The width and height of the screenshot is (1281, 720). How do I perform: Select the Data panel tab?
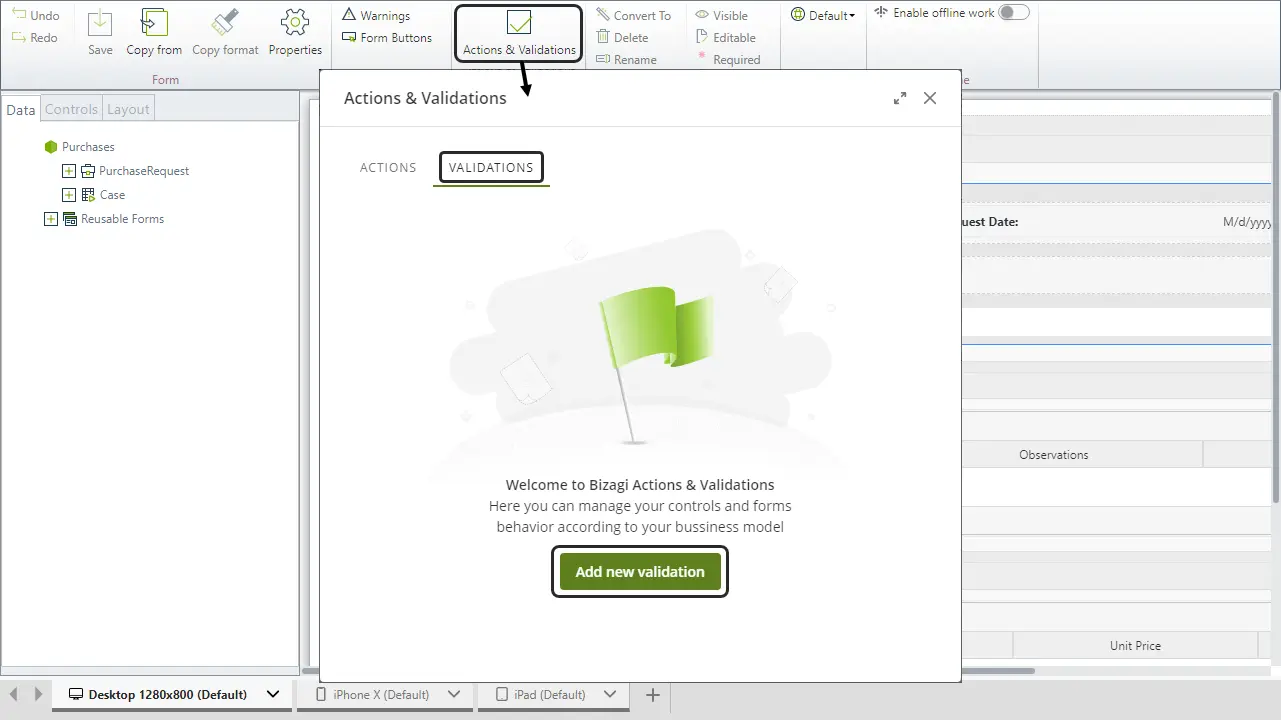pyautogui.click(x=20, y=110)
